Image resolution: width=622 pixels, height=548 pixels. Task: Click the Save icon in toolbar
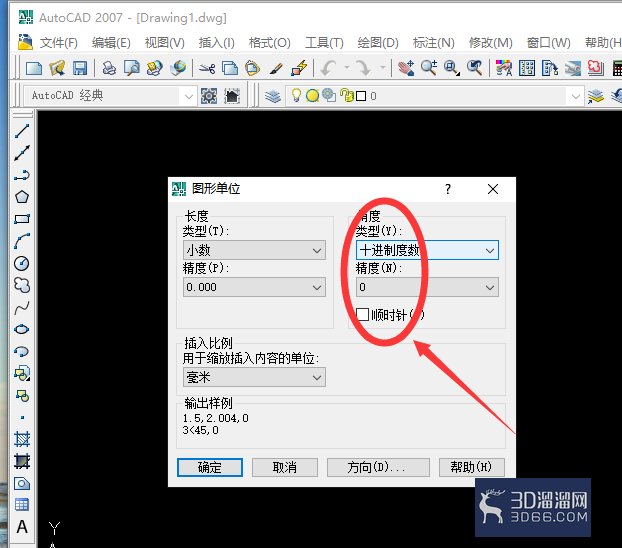click(80, 68)
